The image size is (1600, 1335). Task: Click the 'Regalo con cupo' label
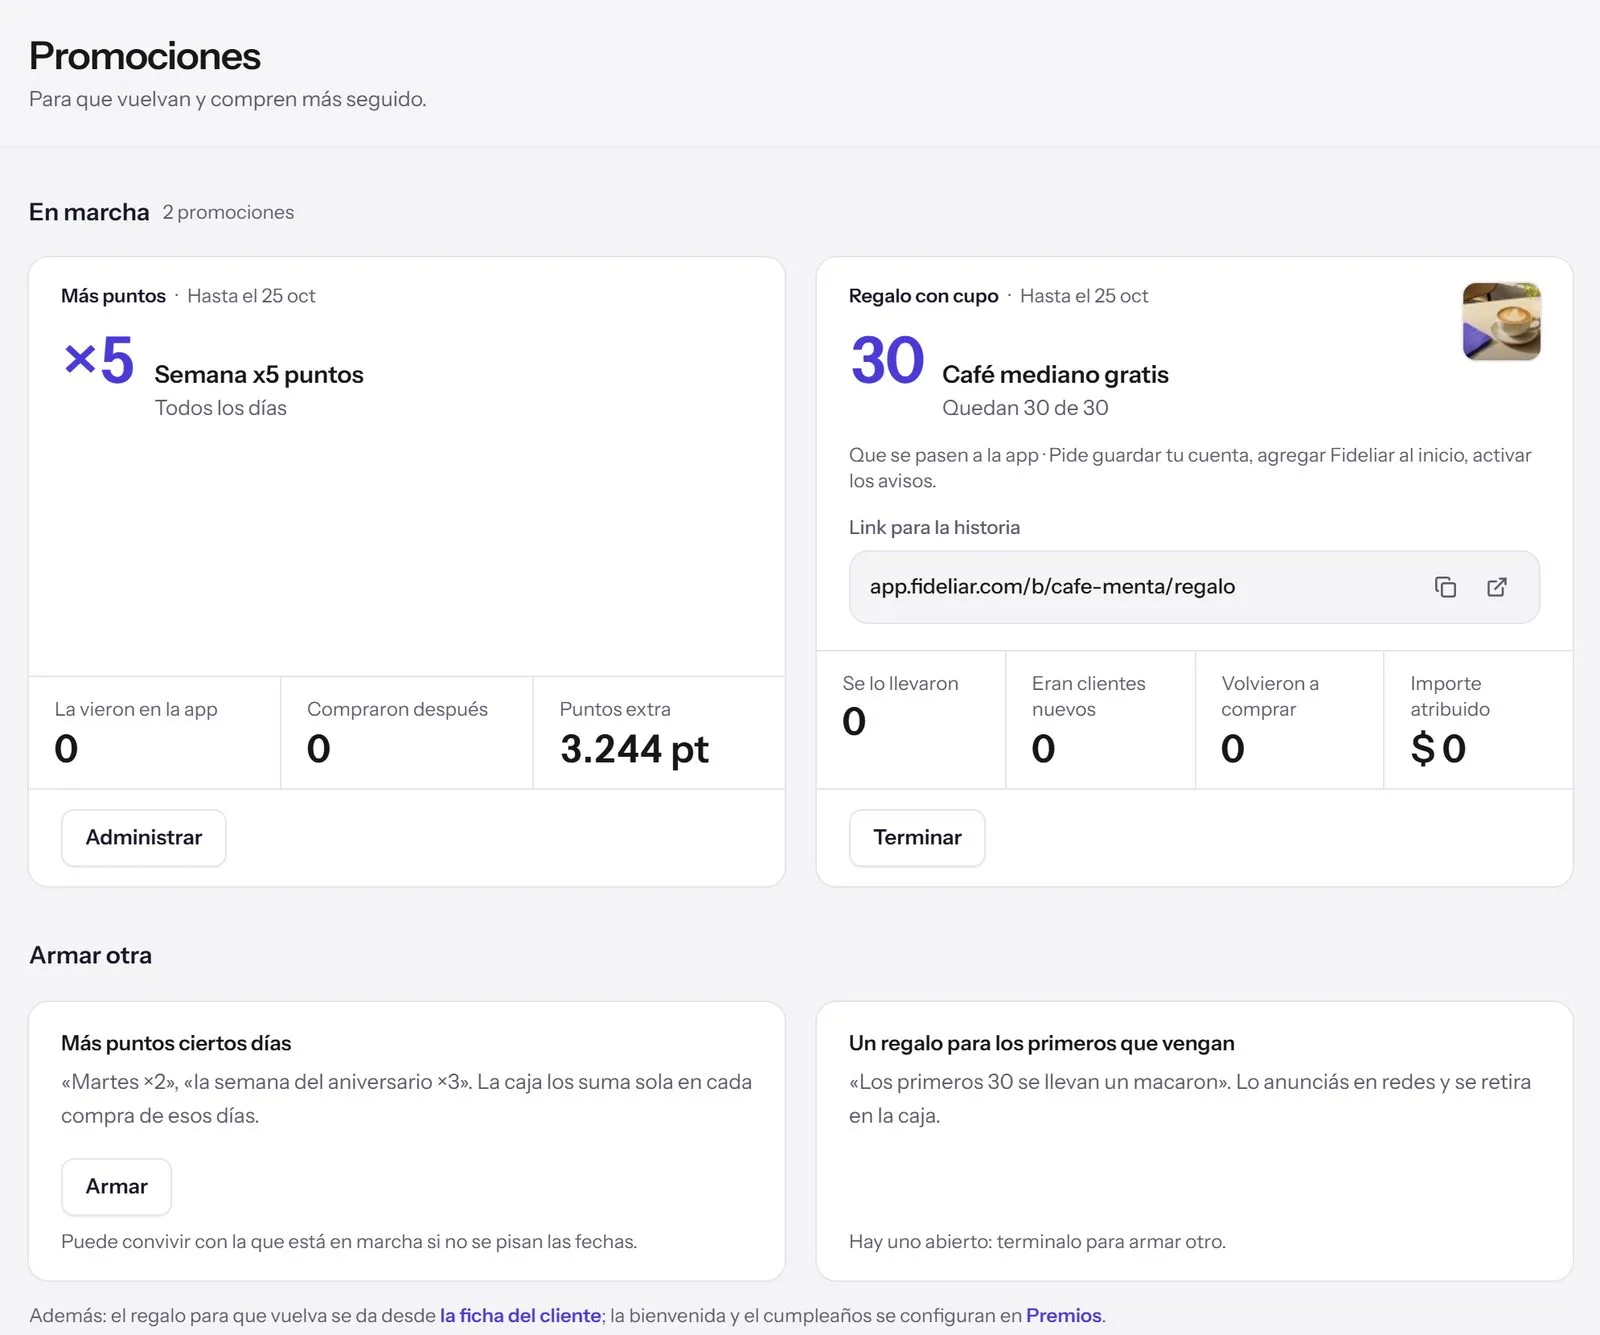pos(923,296)
